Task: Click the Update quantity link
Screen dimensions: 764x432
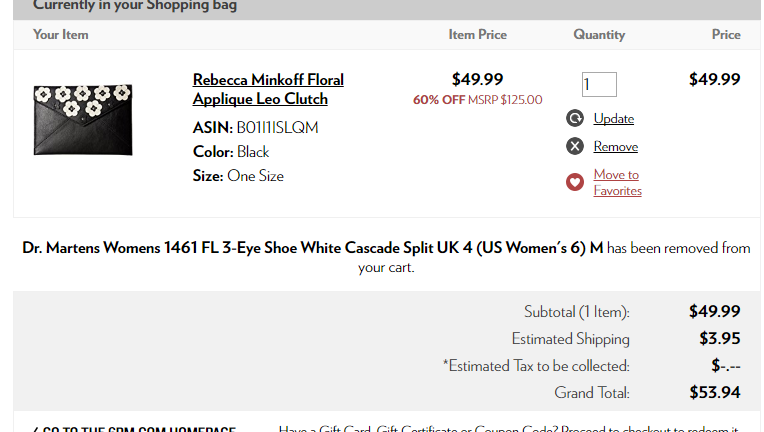Action: point(613,118)
